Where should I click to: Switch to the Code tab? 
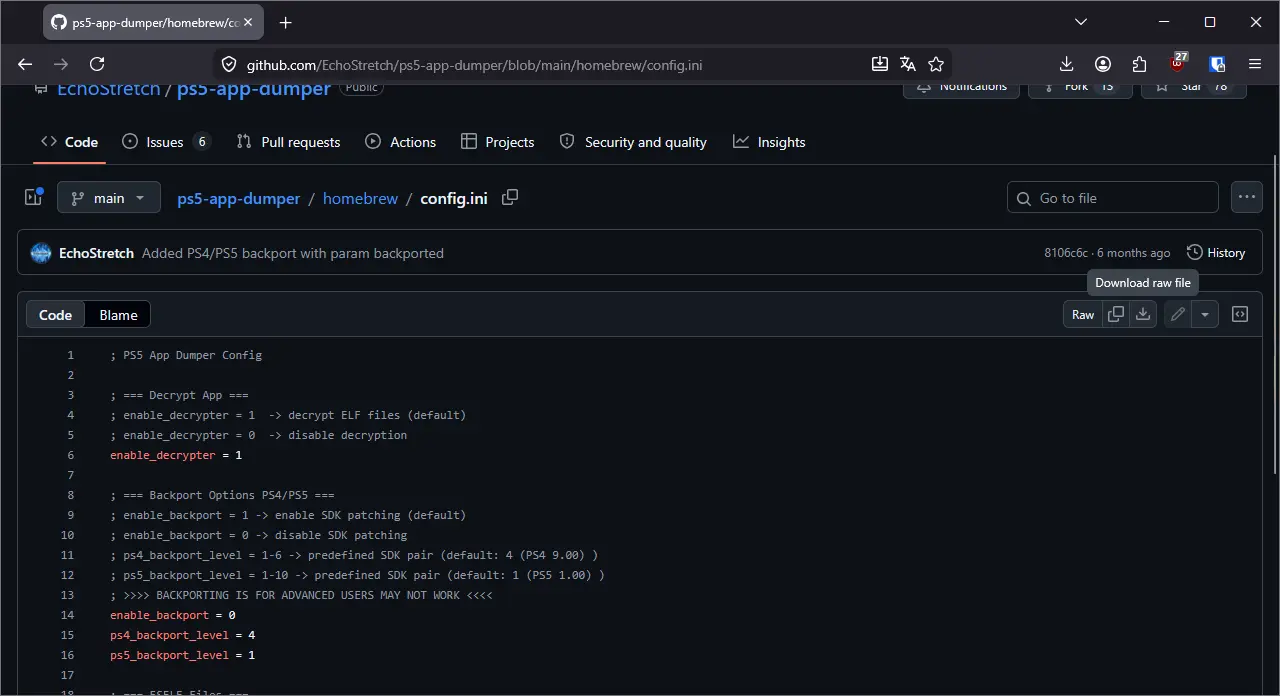click(69, 142)
